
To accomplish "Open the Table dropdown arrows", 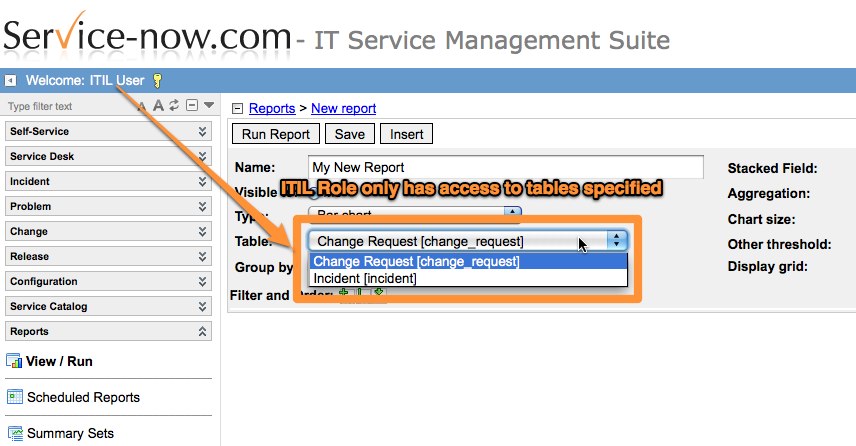I will tap(617, 240).
